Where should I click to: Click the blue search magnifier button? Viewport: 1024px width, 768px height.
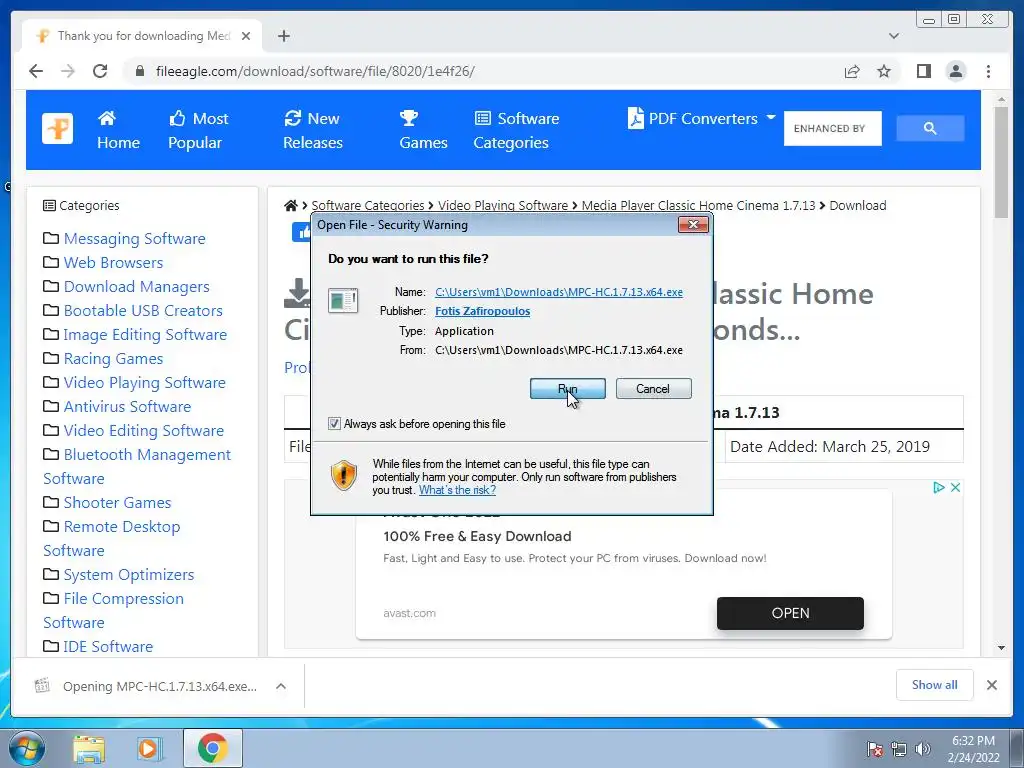coord(930,129)
